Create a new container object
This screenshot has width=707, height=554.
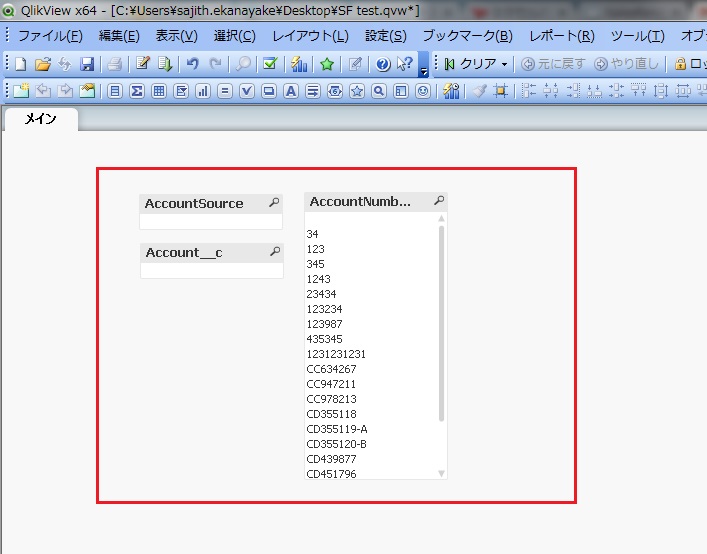tap(401, 92)
